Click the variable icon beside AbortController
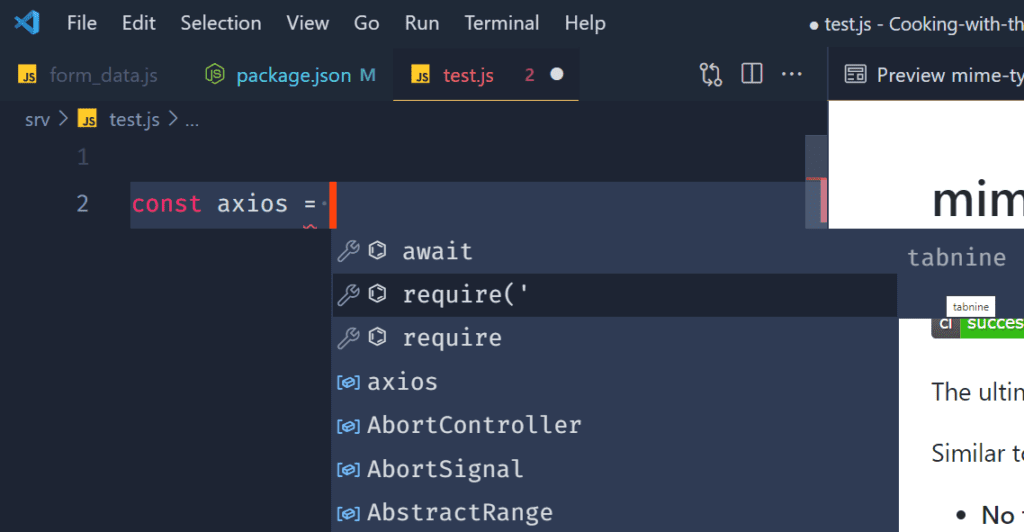 tap(348, 426)
